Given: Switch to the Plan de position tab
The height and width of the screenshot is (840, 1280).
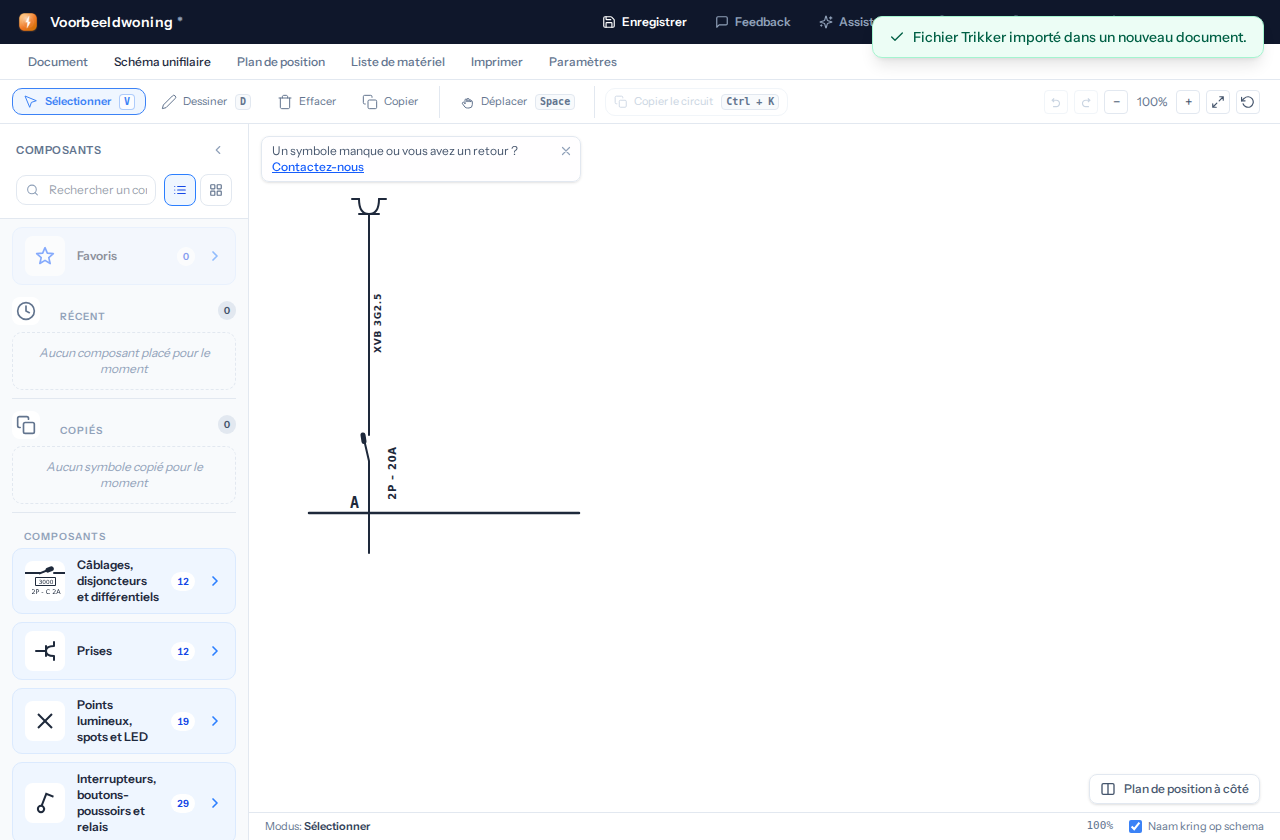Looking at the screenshot, I should [x=281, y=62].
